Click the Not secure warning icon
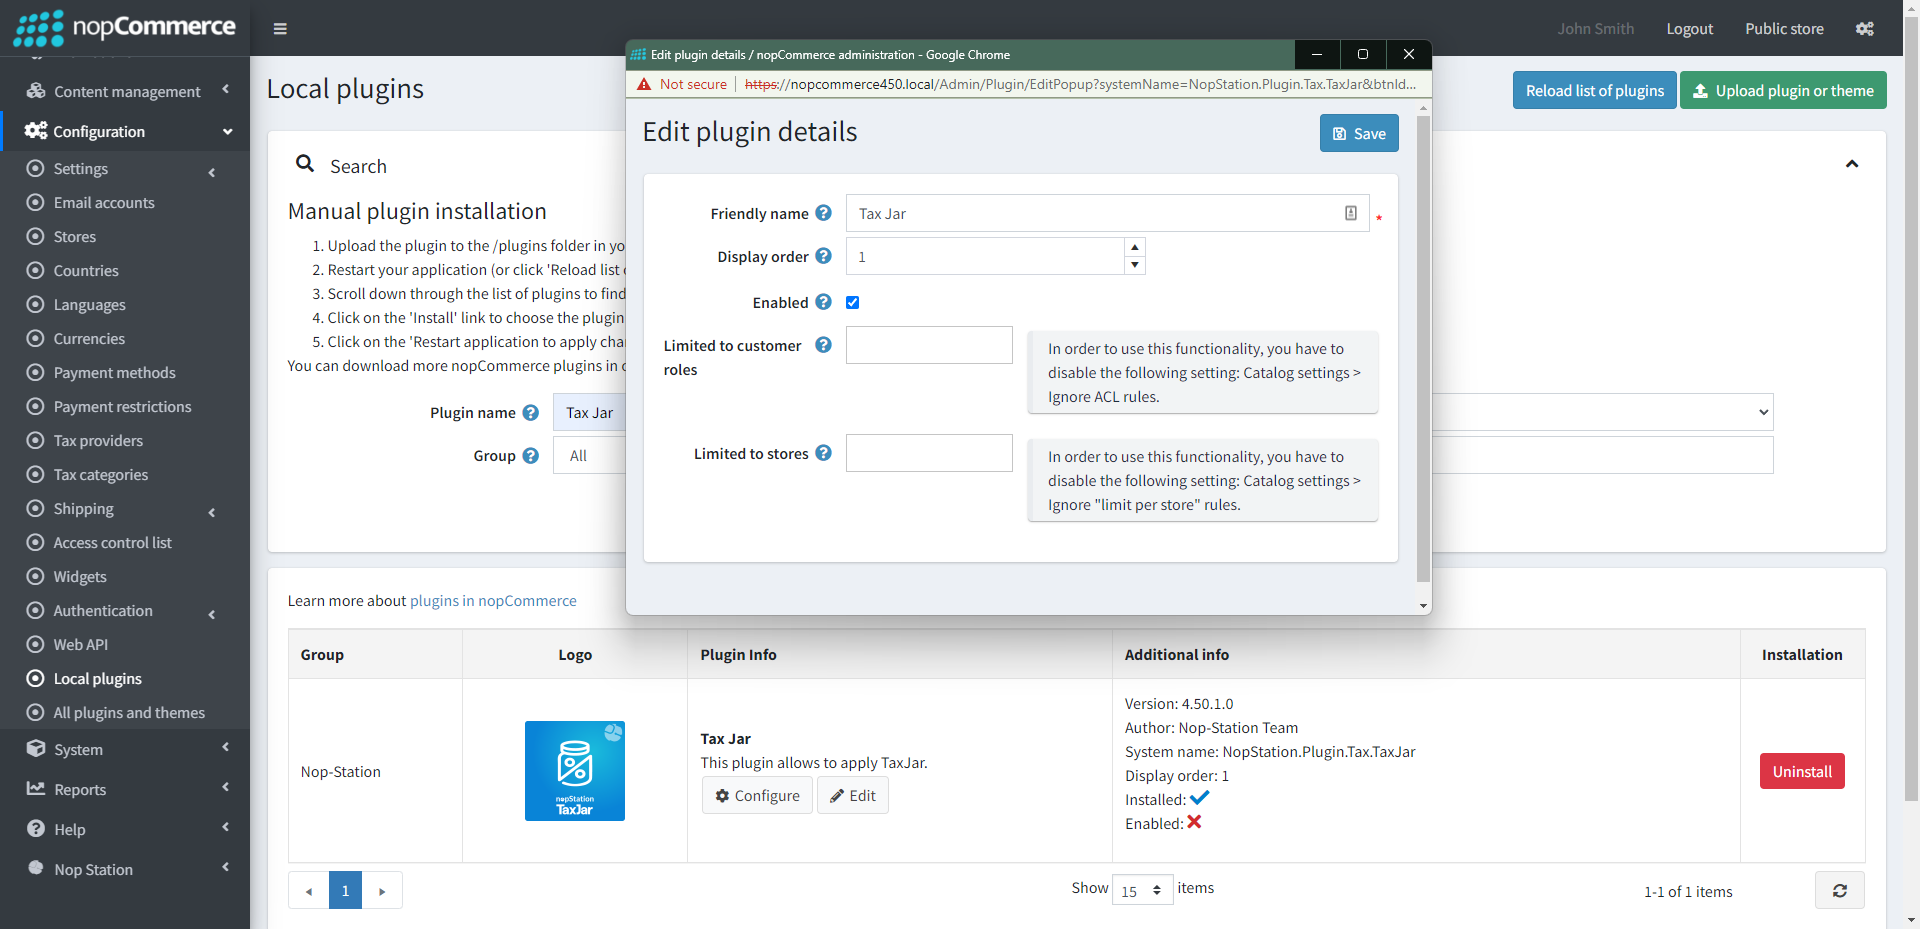 coord(644,84)
